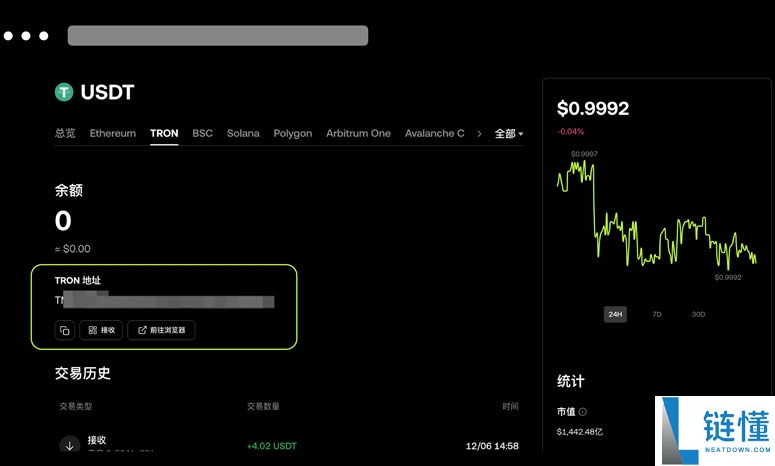Select the Avalanche C network tab
This screenshot has width=775, height=466.
434,133
